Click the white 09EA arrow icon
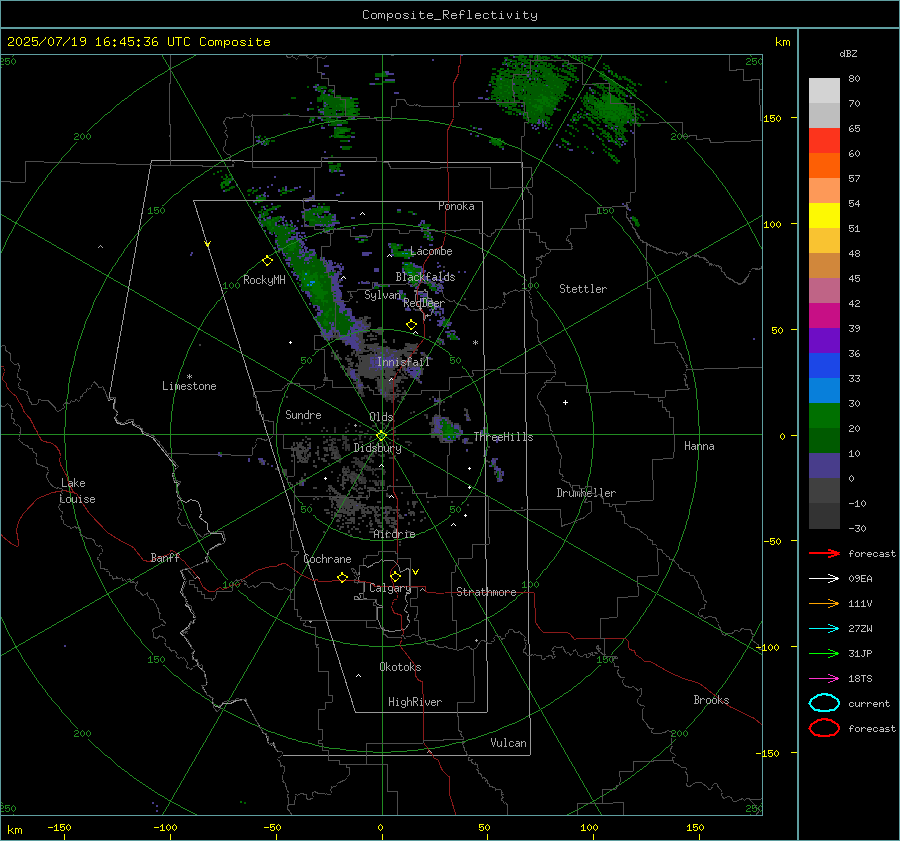This screenshot has width=900, height=841. (824, 578)
